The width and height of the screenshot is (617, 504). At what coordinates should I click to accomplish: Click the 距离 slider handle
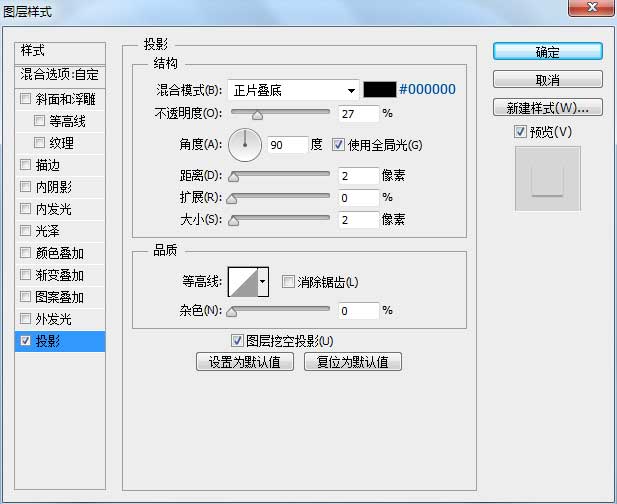coord(233,177)
